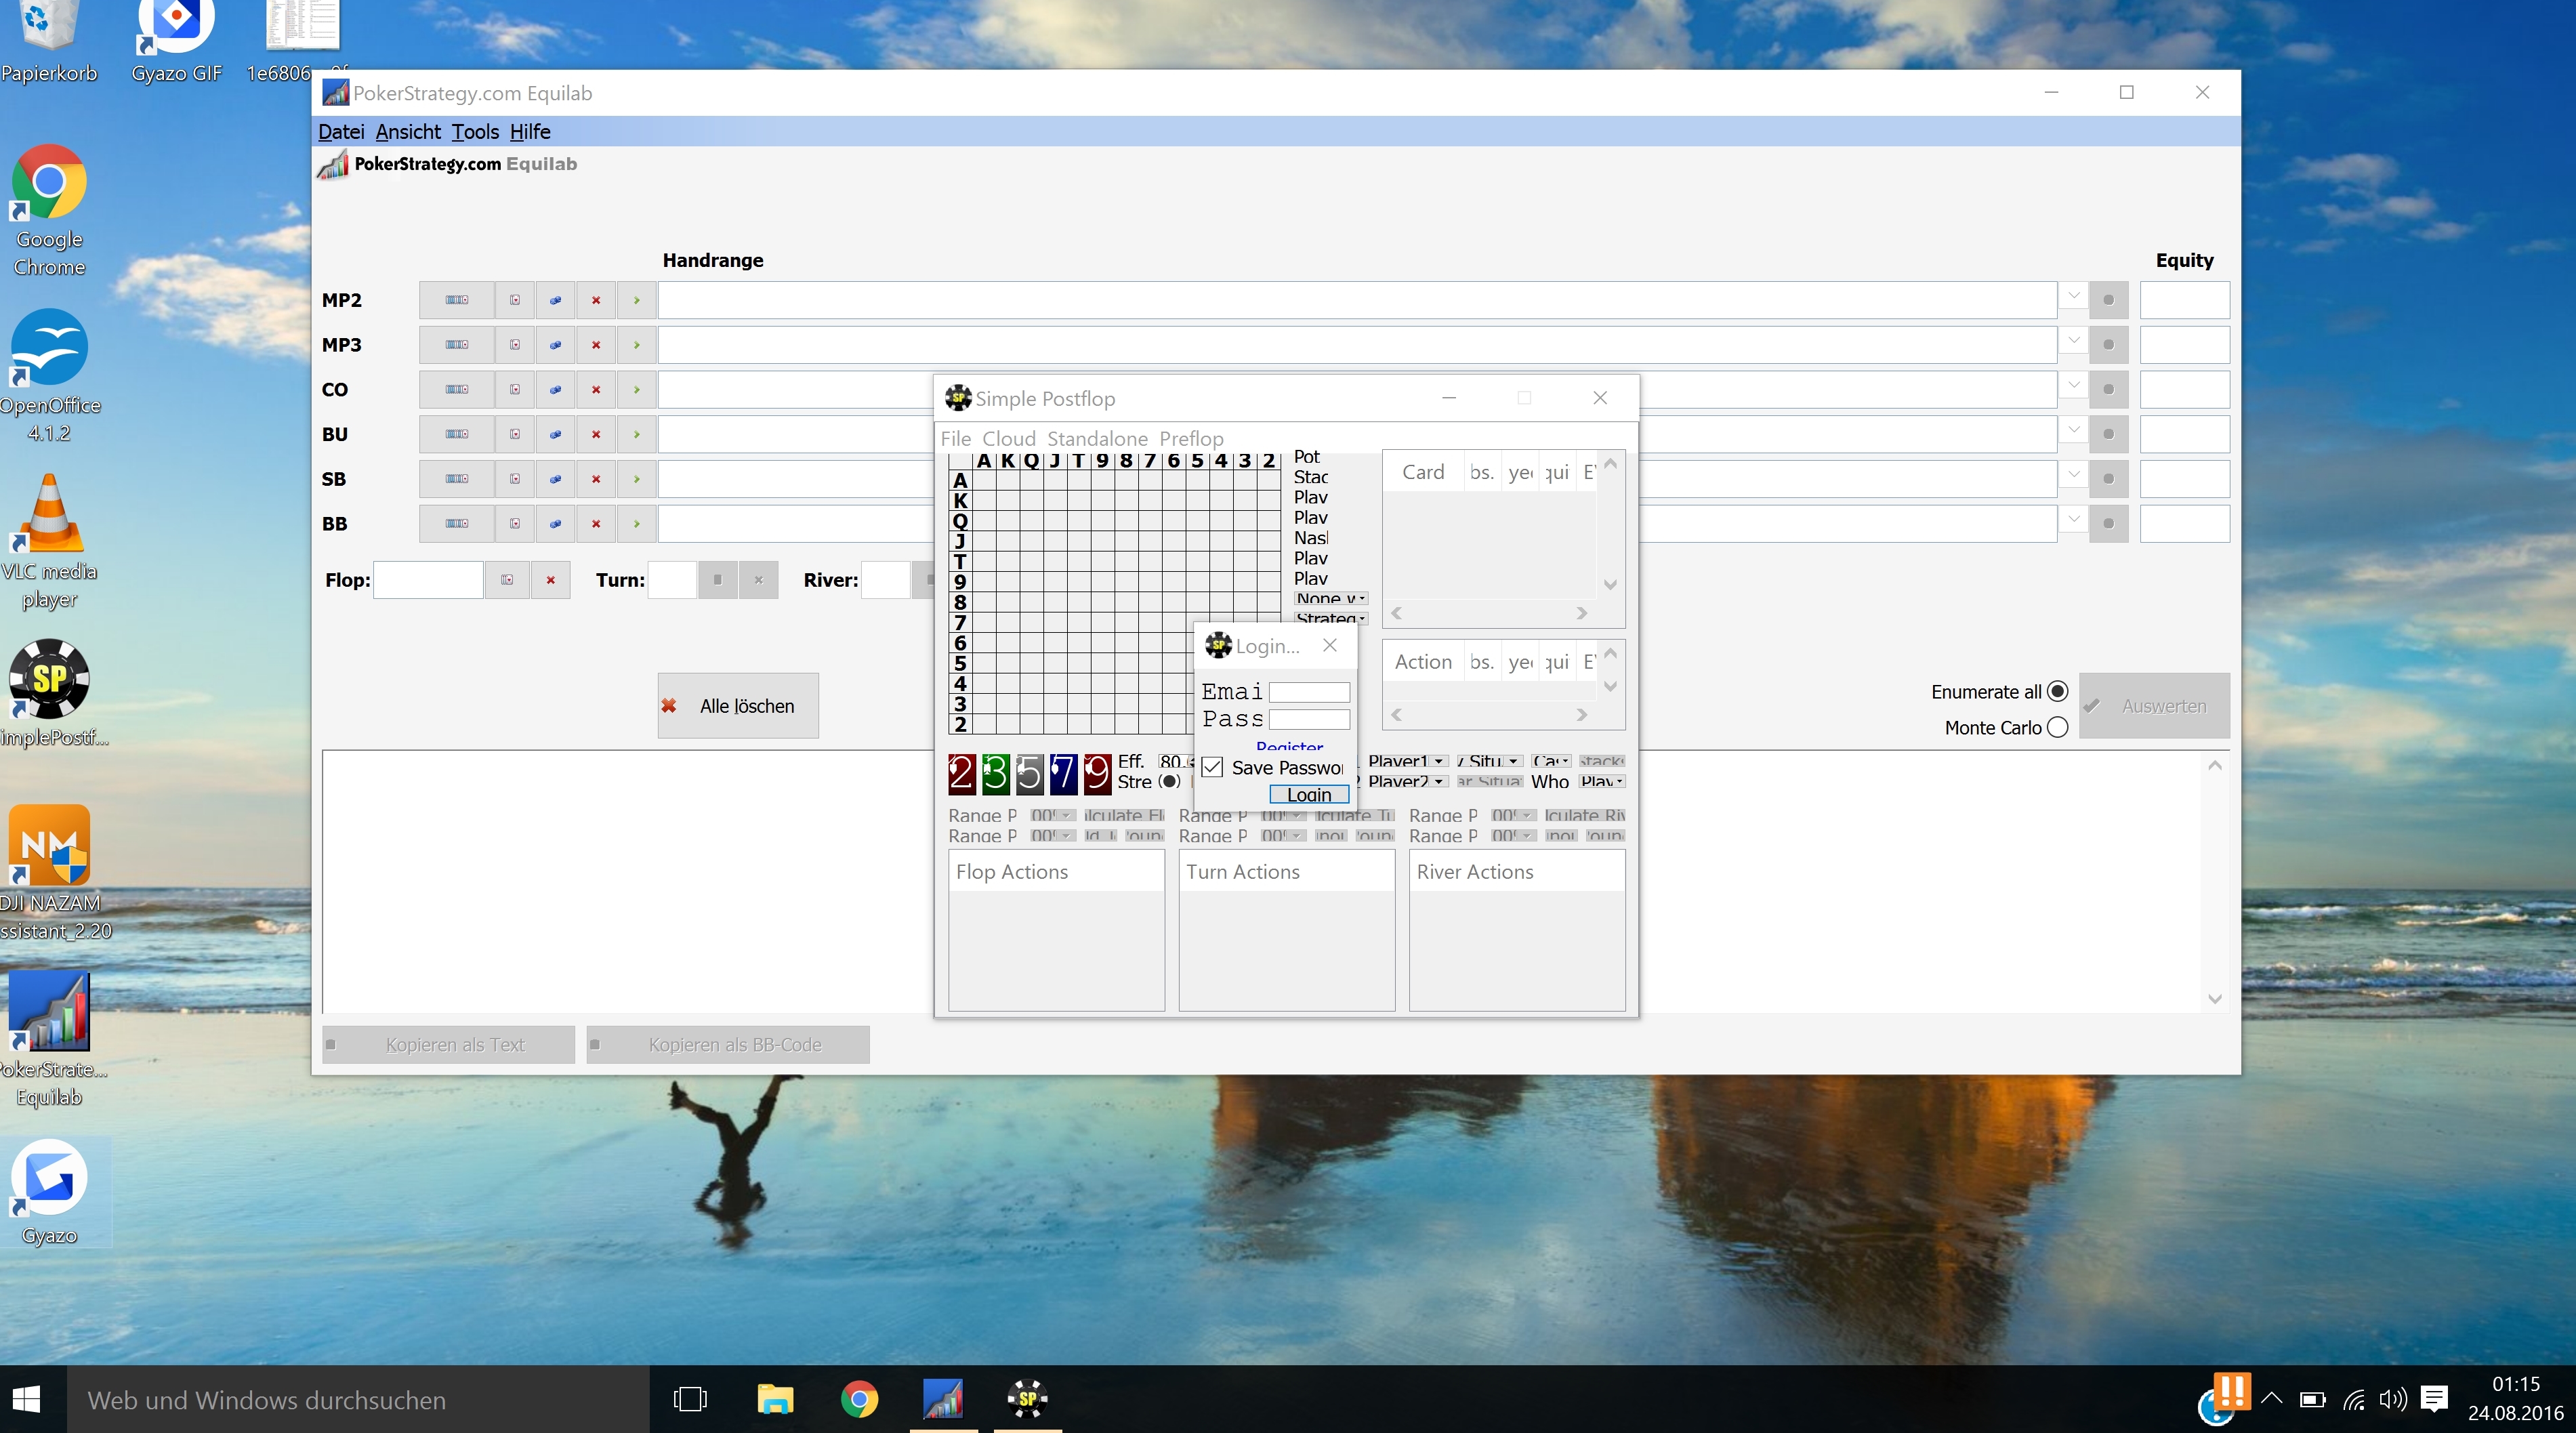The width and height of the screenshot is (2576, 1433).
Task: Clear MP3 row with red X icon
Action: click(x=596, y=345)
